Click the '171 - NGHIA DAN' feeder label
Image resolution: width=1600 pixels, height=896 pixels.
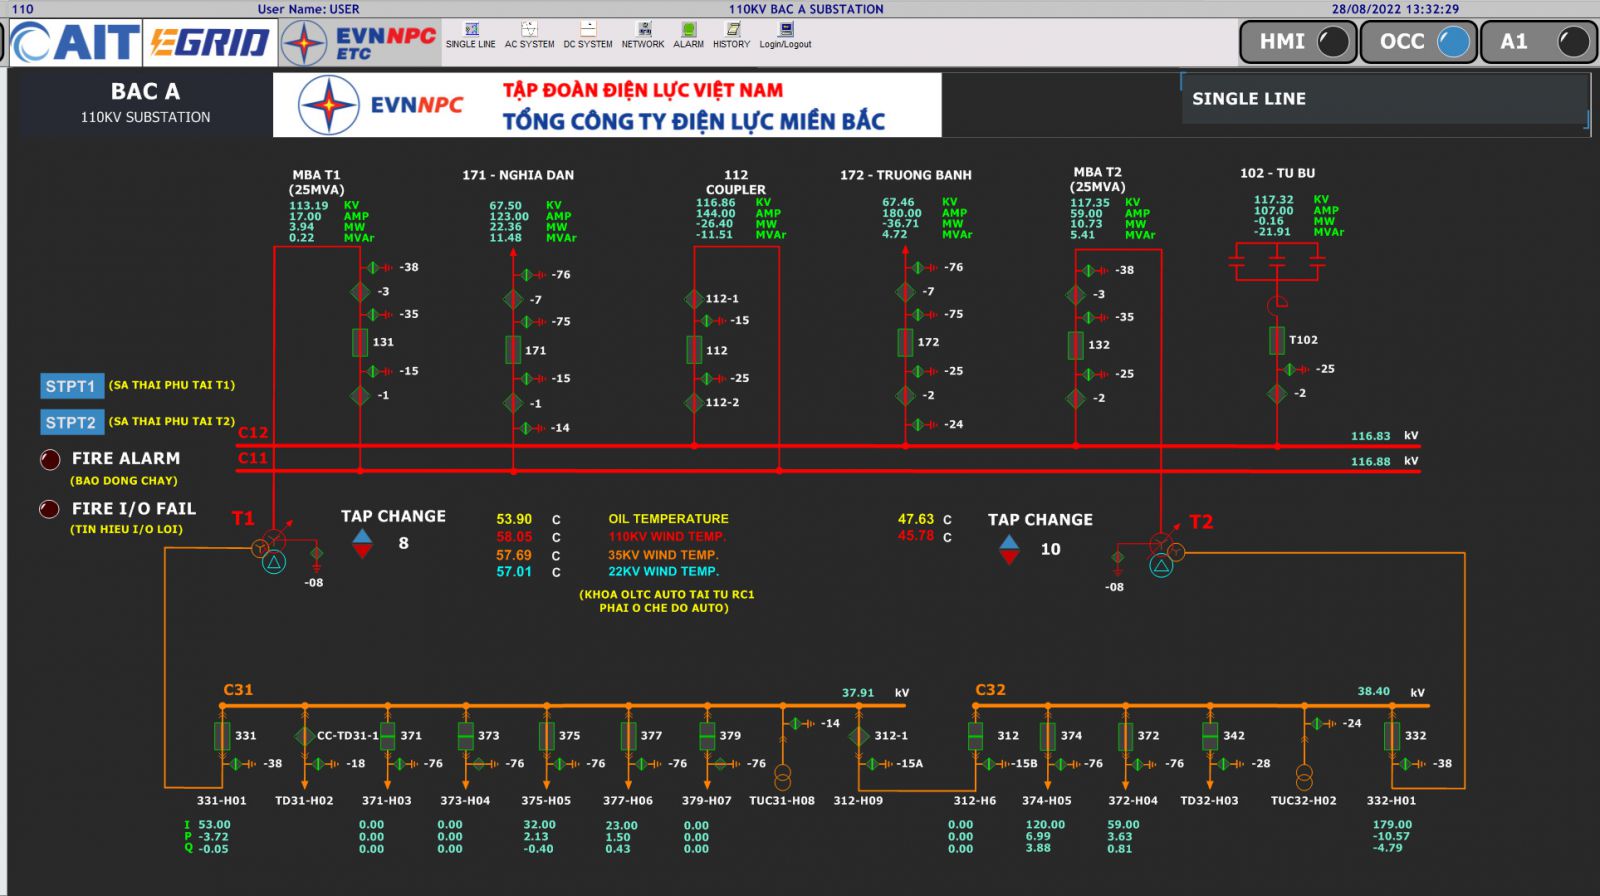click(518, 175)
